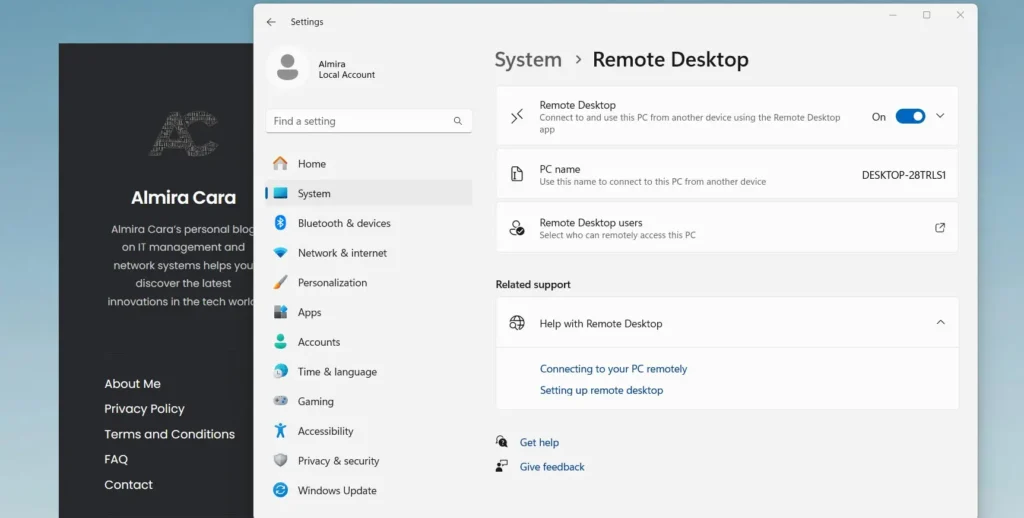Click the Remote Desktop users icon

517,227
